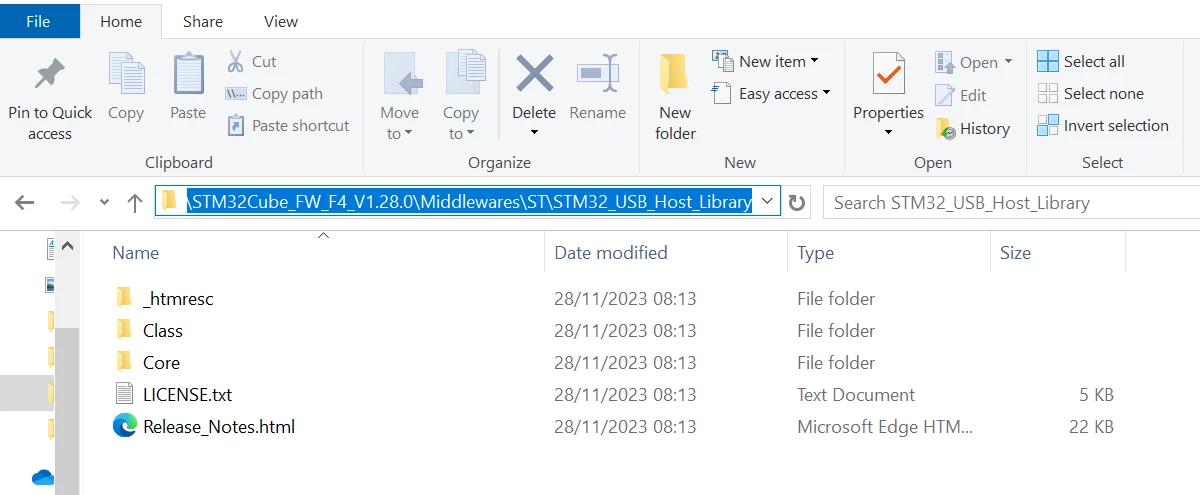Click the Refresh icon beside address bar
The height and width of the screenshot is (495, 1200).
[797, 203]
